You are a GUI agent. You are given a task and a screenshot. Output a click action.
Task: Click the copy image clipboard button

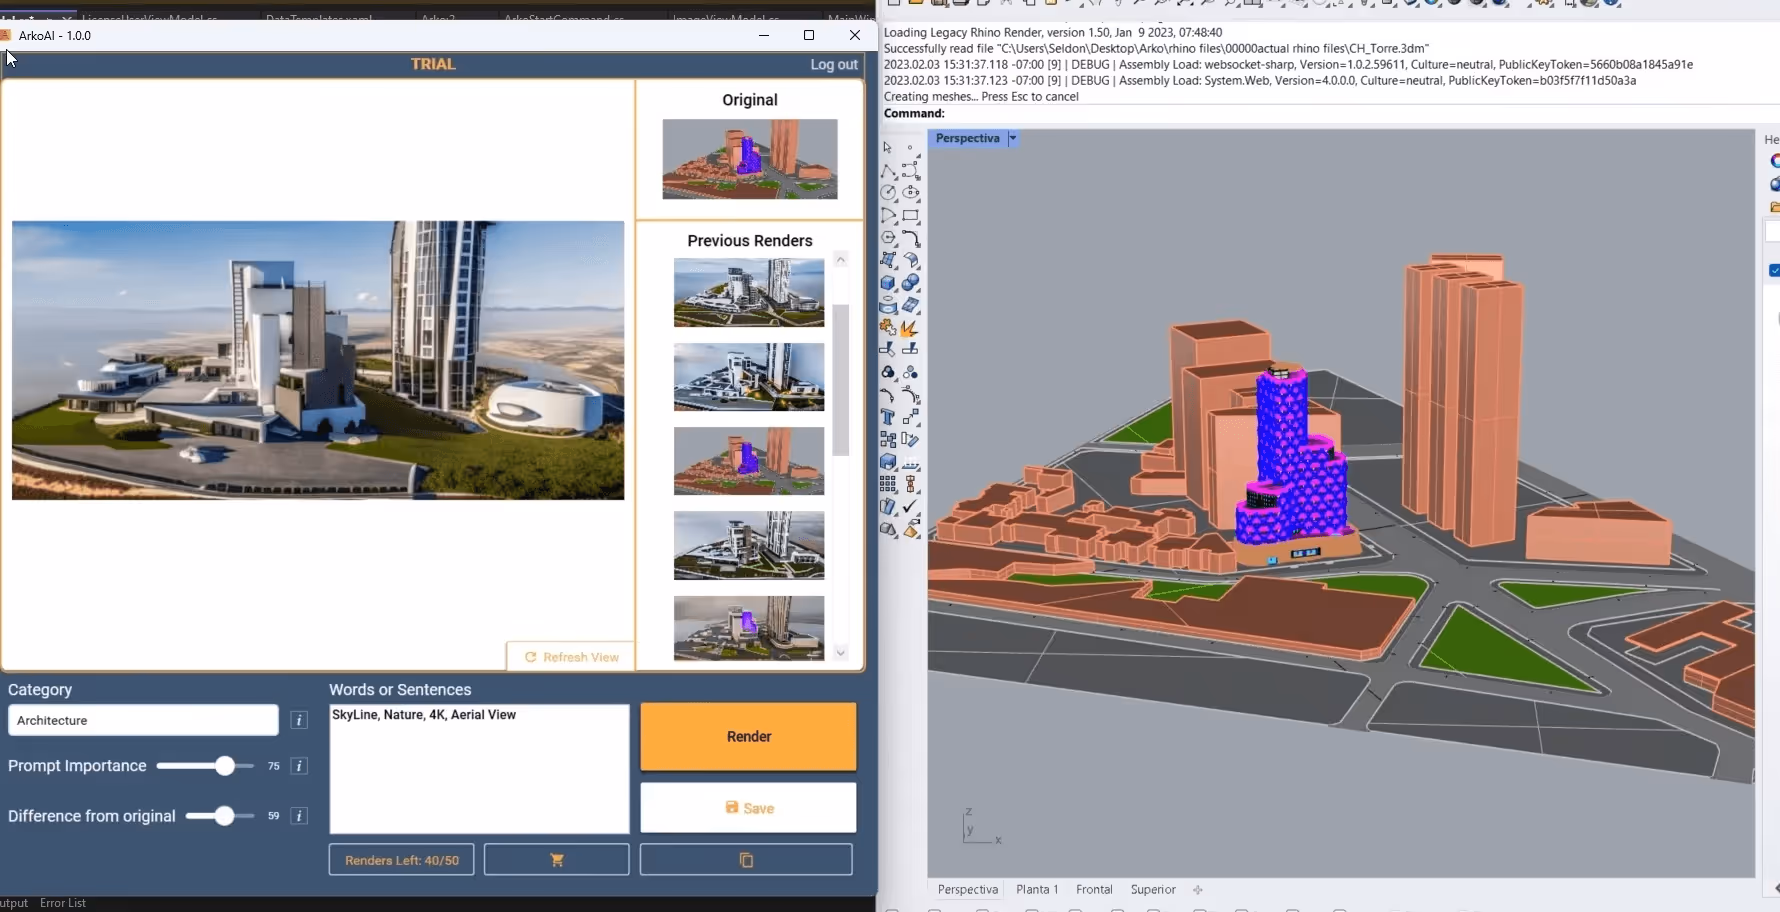tap(746, 860)
